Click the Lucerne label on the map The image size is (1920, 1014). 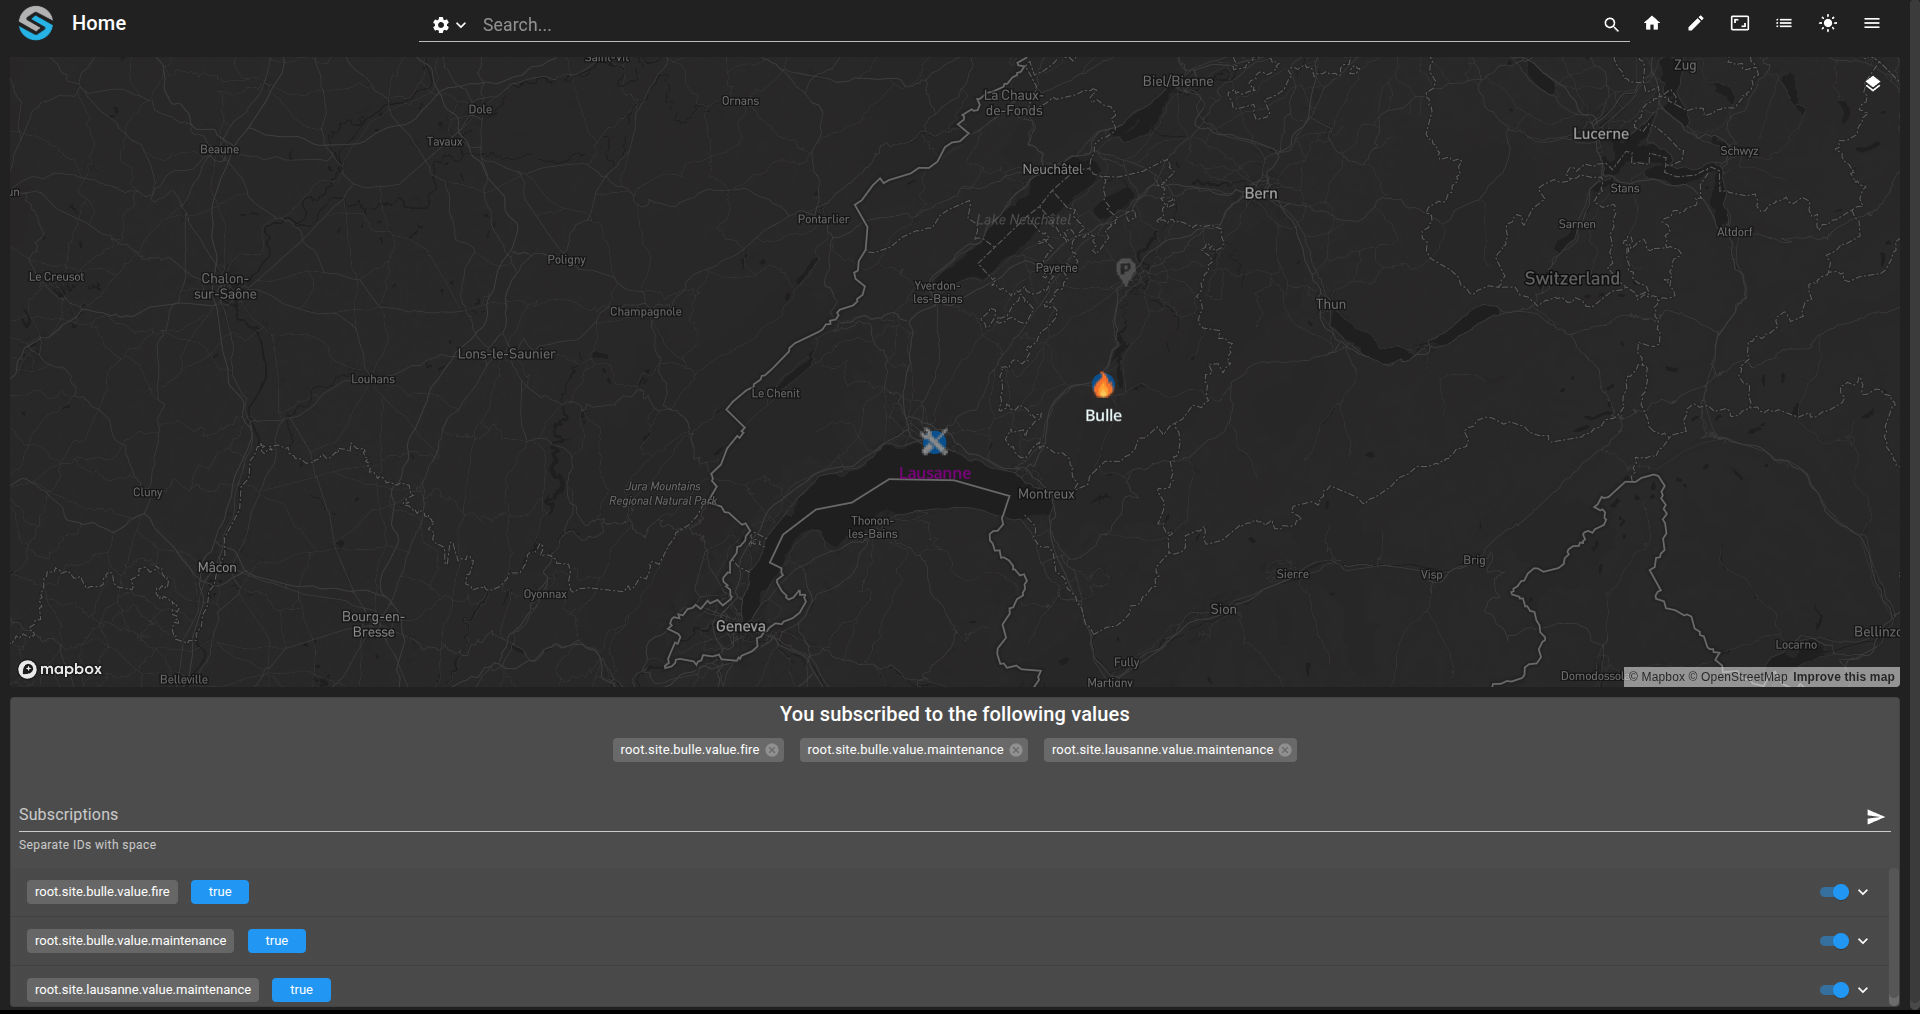click(x=1601, y=134)
